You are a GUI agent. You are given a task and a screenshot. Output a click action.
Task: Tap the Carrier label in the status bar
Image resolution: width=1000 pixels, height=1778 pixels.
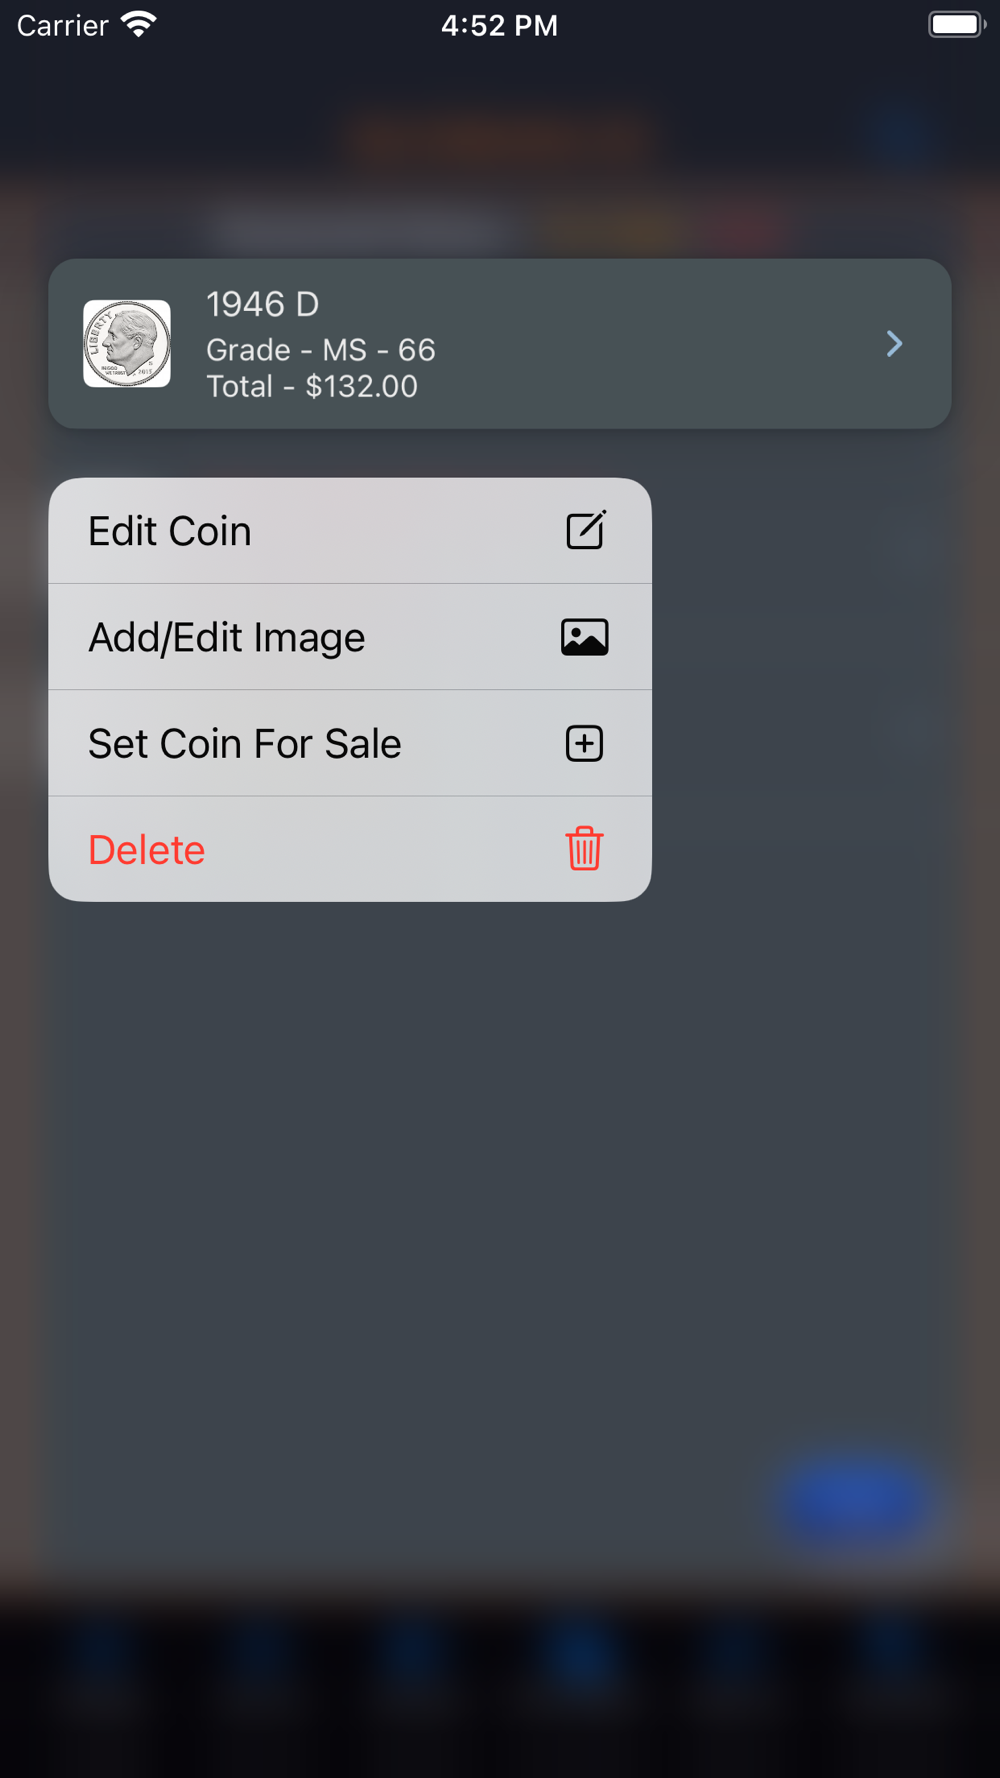pos(62,25)
